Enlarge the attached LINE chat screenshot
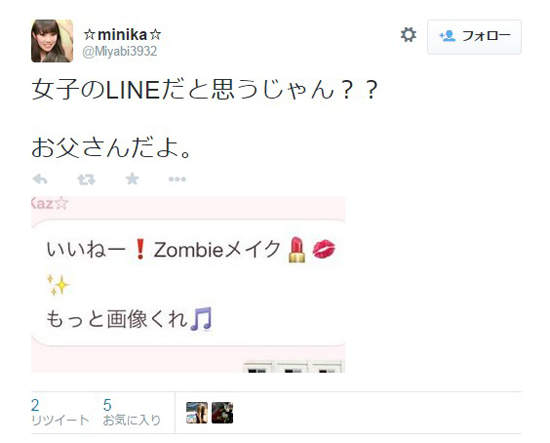This screenshot has height=443, width=550. (188, 284)
